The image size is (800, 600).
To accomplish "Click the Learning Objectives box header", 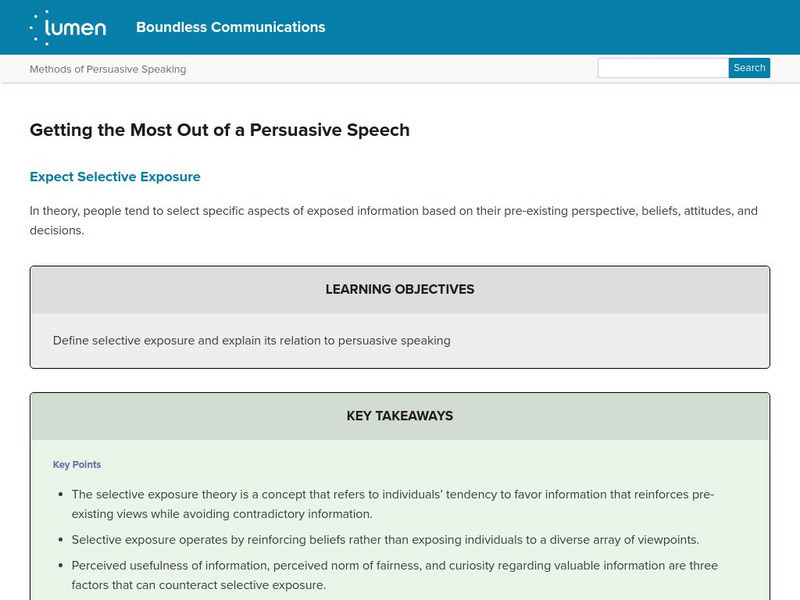I will (400, 290).
